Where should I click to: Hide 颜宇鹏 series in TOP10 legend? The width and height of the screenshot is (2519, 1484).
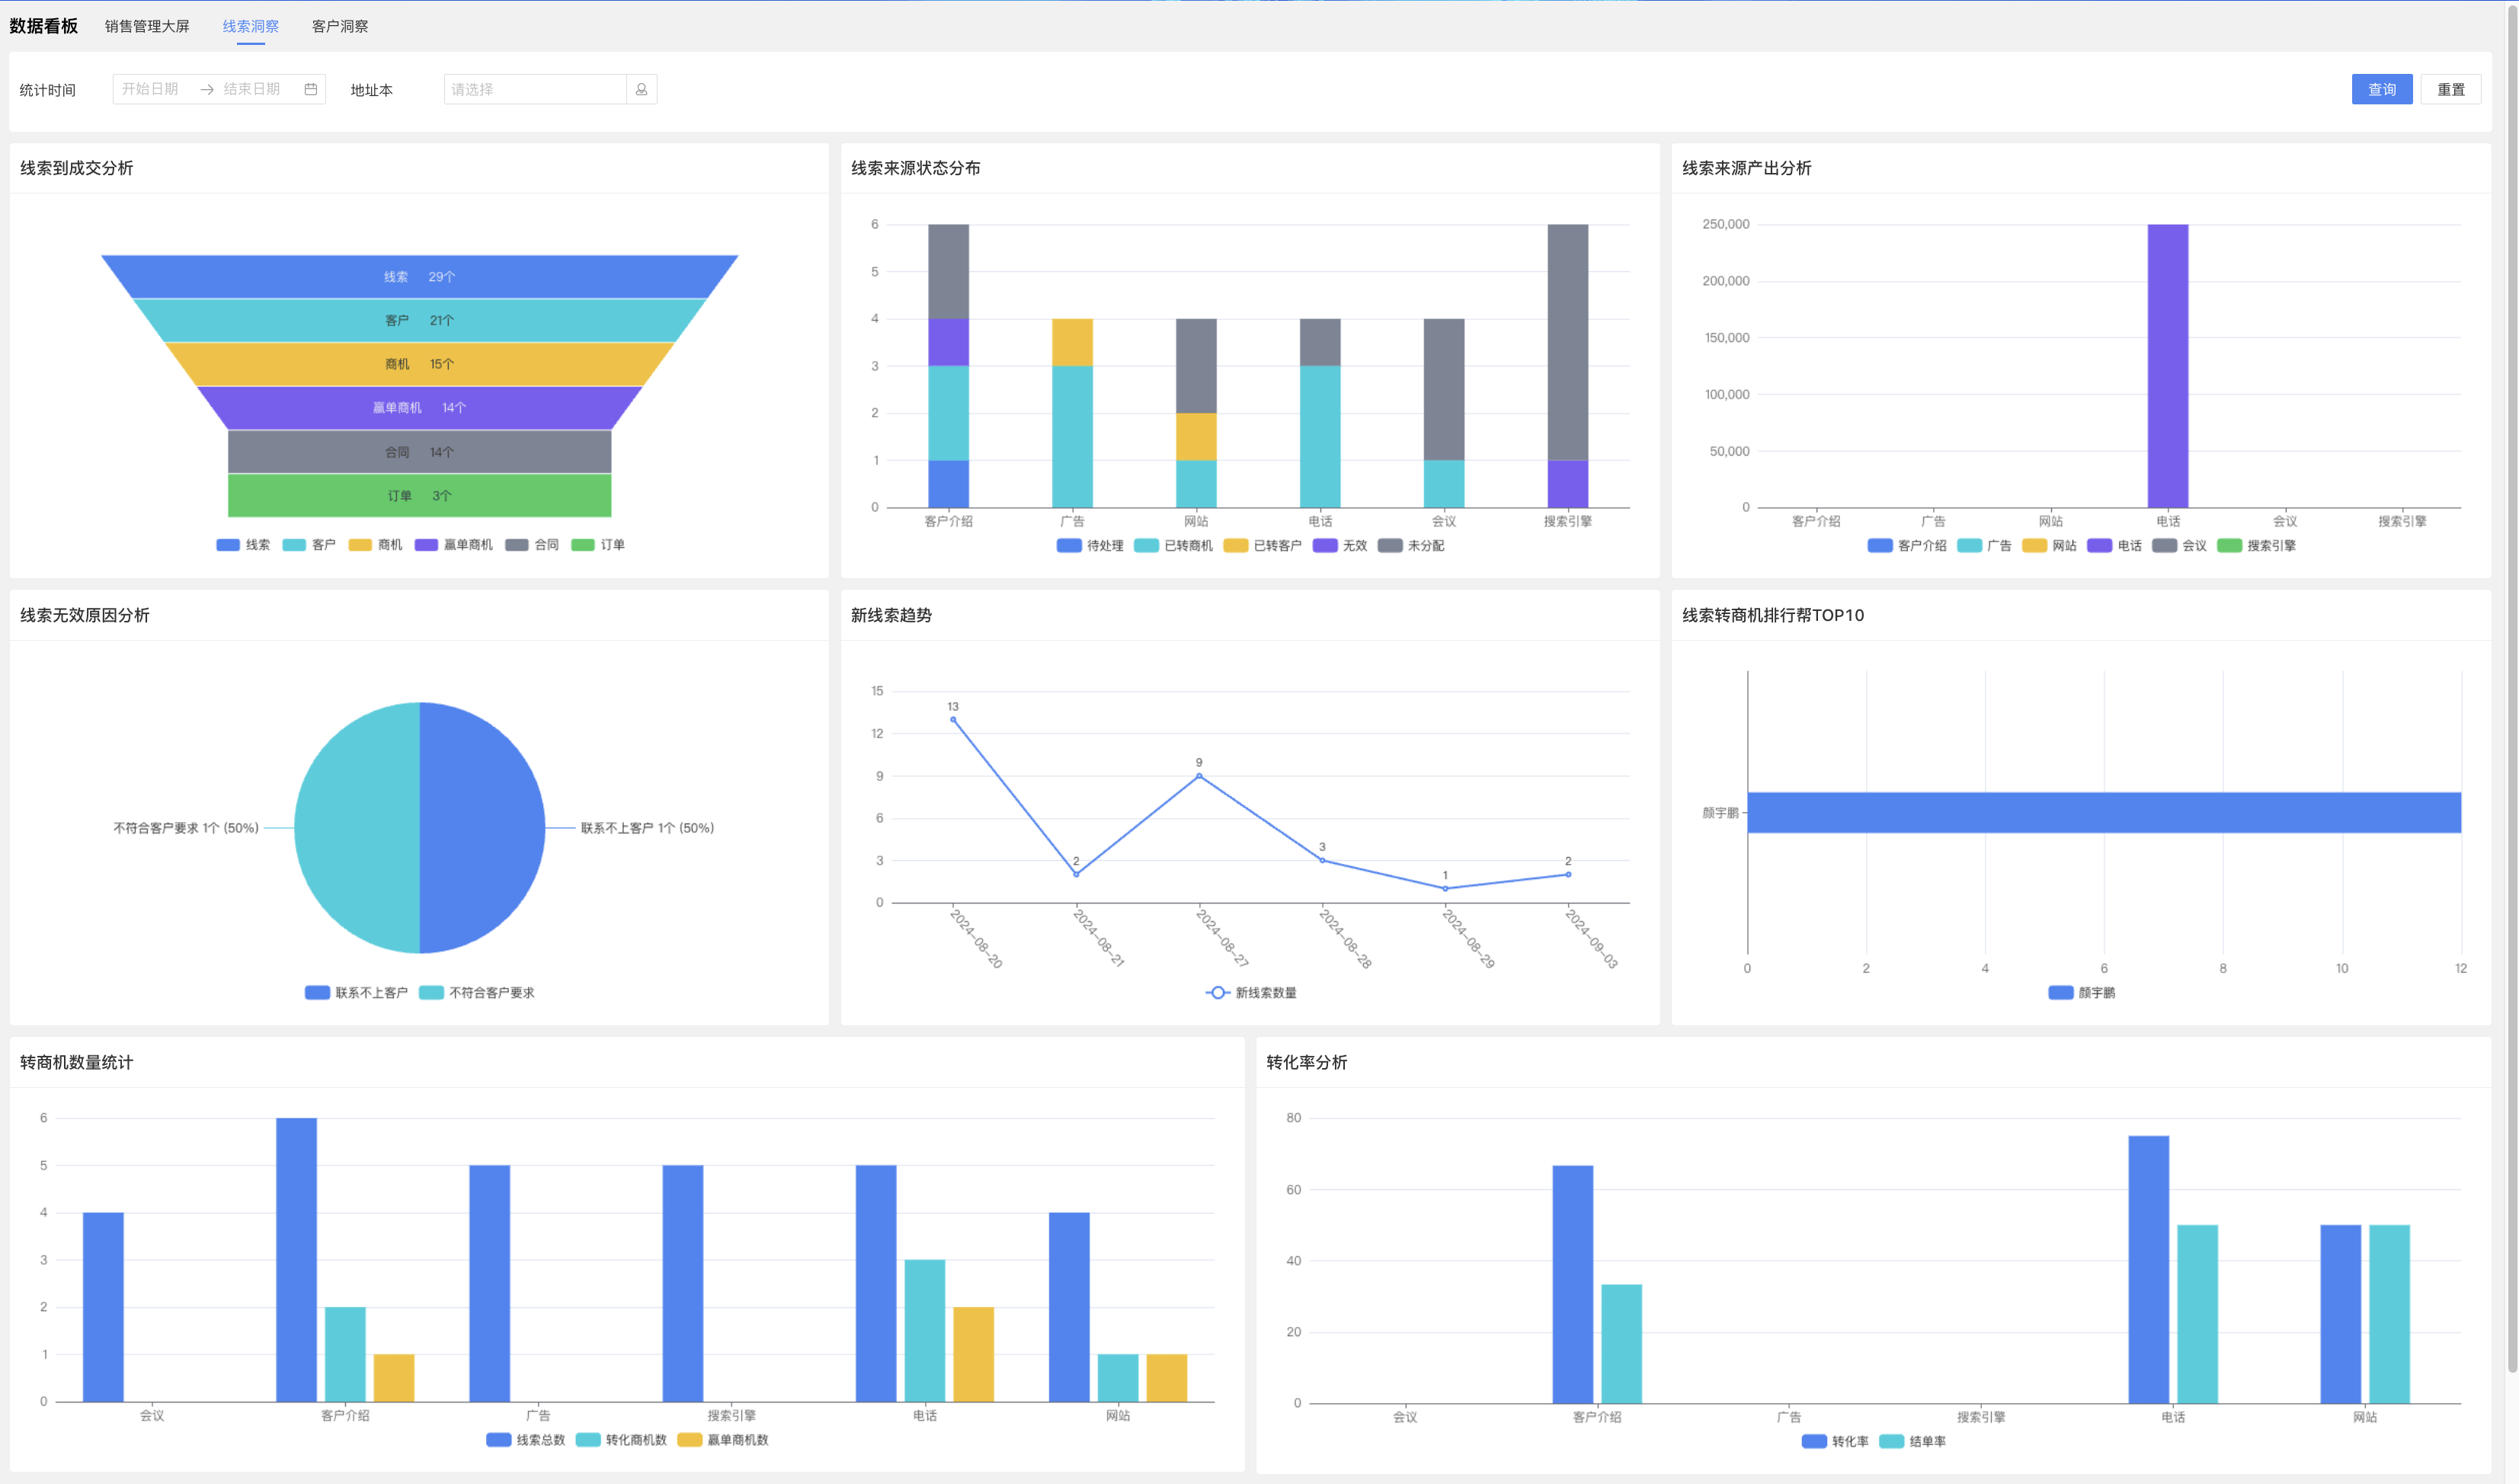[2081, 993]
